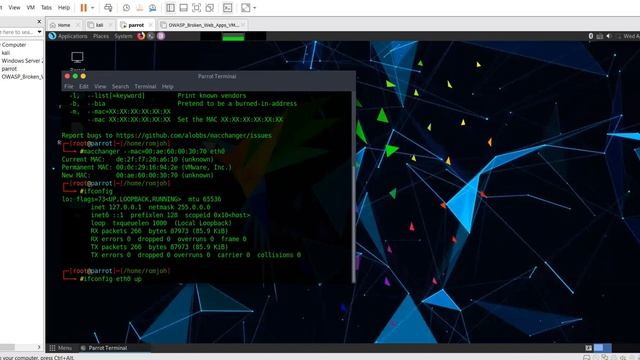Screen dimensions: 640x360
Task: Open the VMware Tabs menu
Action: tap(47, 7)
